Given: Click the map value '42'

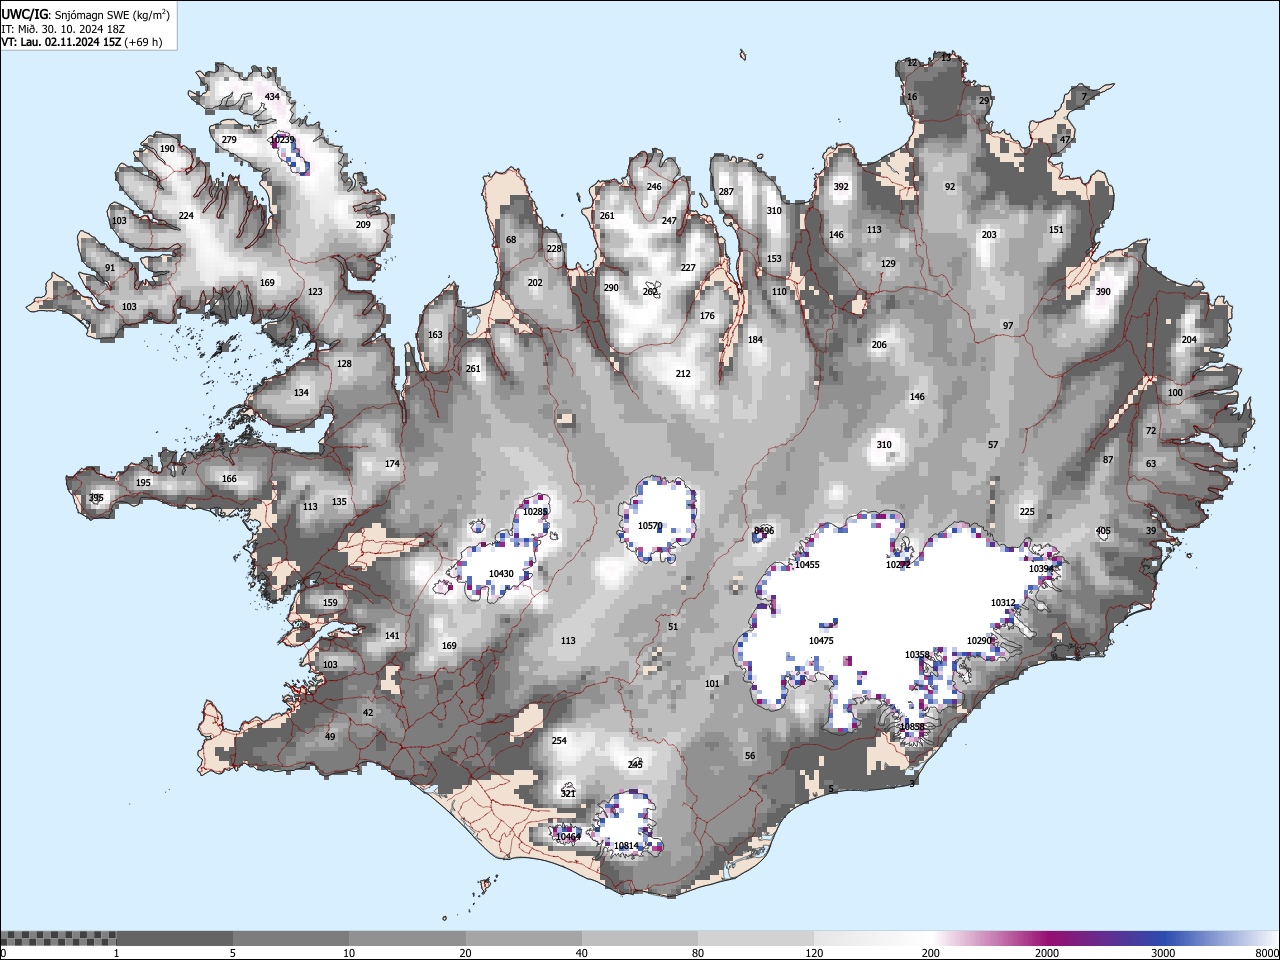Looking at the screenshot, I should coord(368,713).
